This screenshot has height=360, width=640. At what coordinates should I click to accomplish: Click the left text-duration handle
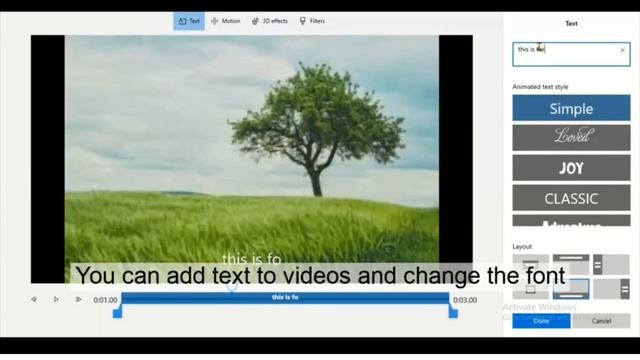point(117,313)
